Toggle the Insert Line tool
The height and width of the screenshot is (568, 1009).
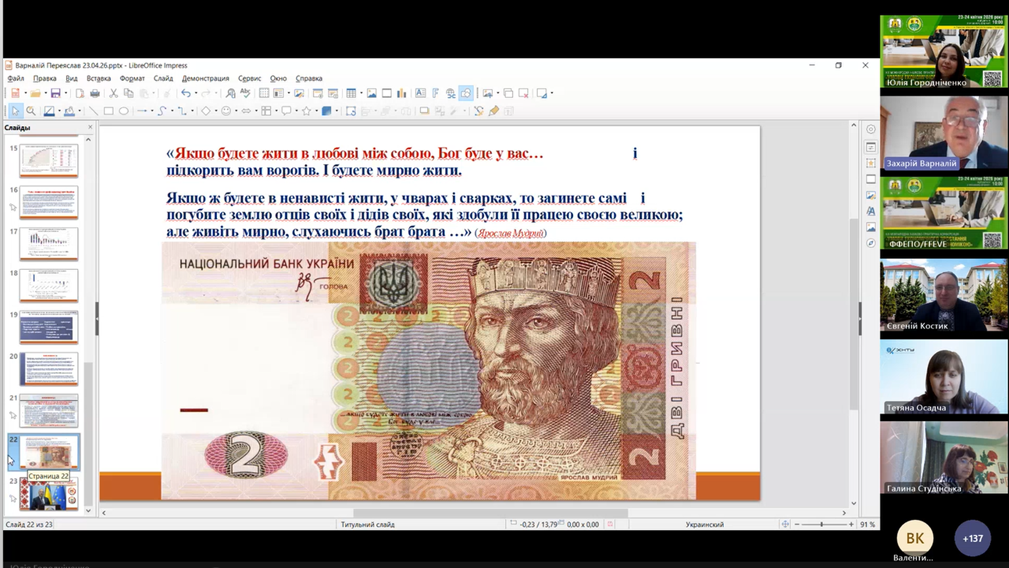[93, 111]
